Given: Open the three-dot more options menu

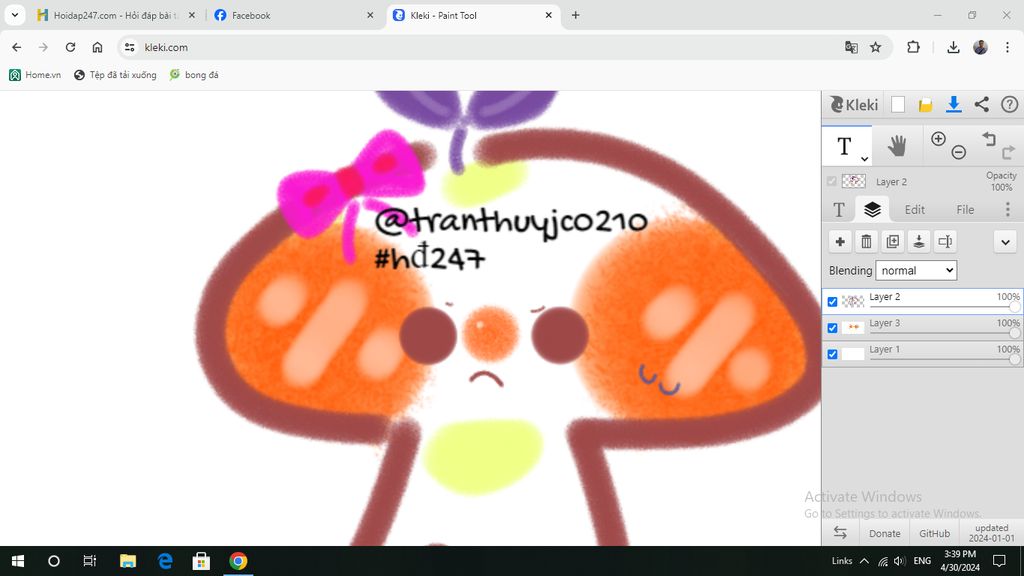Looking at the screenshot, I should 1008,209.
